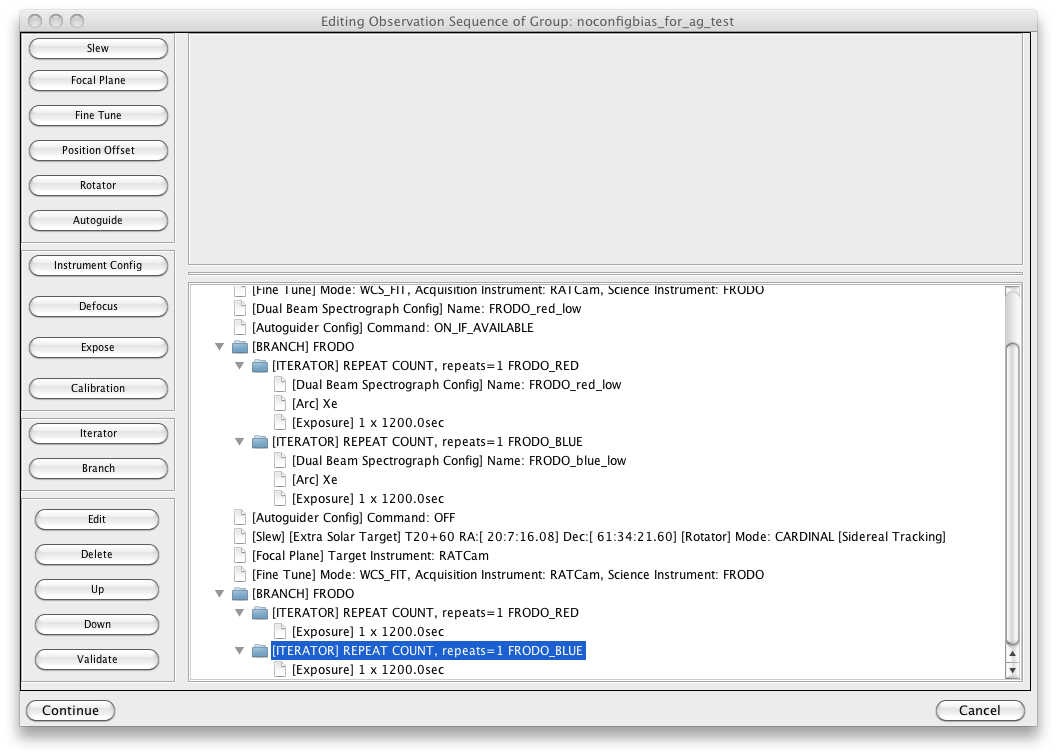1057x756 pixels.
Task: Delete the selected sequence item
Action: [97, 554]
